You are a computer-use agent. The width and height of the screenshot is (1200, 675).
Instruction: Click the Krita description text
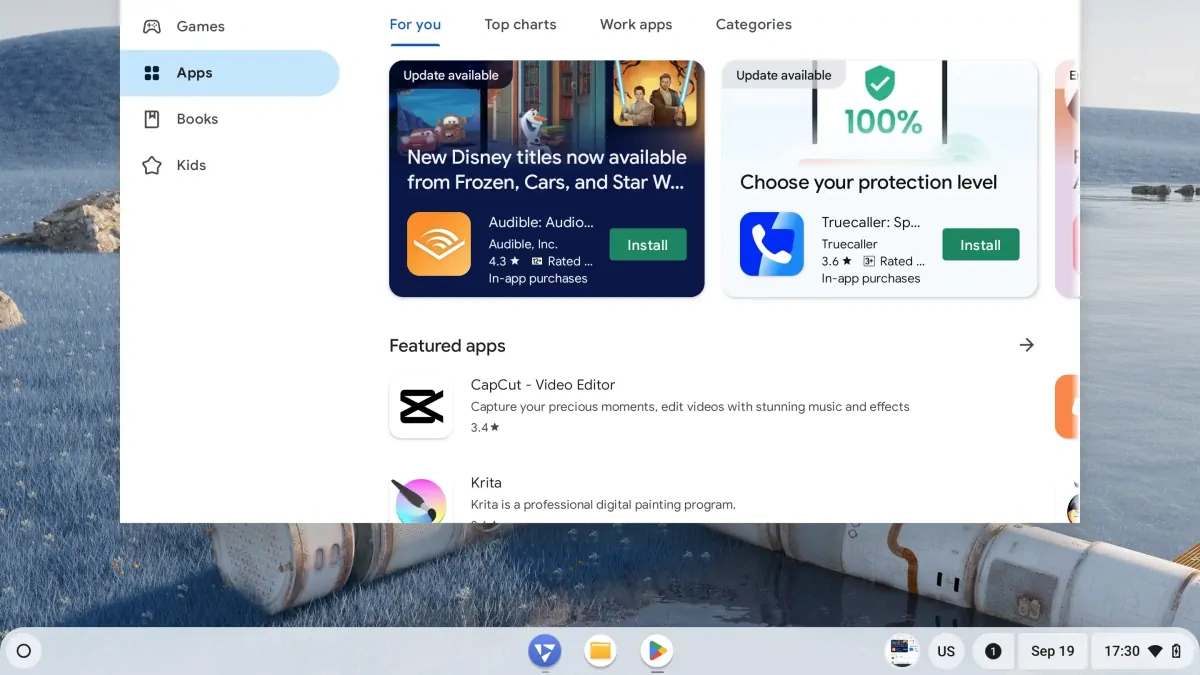[x=603, y=505]
